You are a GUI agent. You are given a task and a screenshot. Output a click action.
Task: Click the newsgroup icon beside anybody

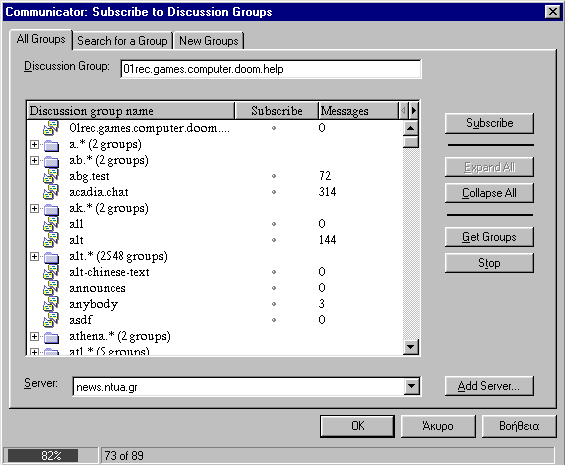pyautogui.click(x=51, y=304)
